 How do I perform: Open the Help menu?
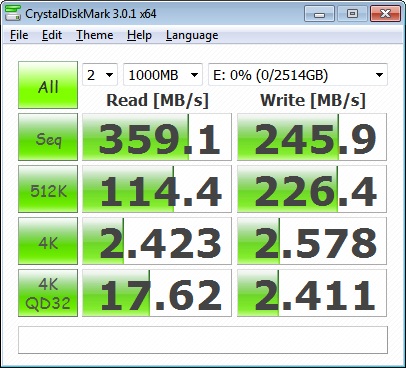[x=139, y=35]
